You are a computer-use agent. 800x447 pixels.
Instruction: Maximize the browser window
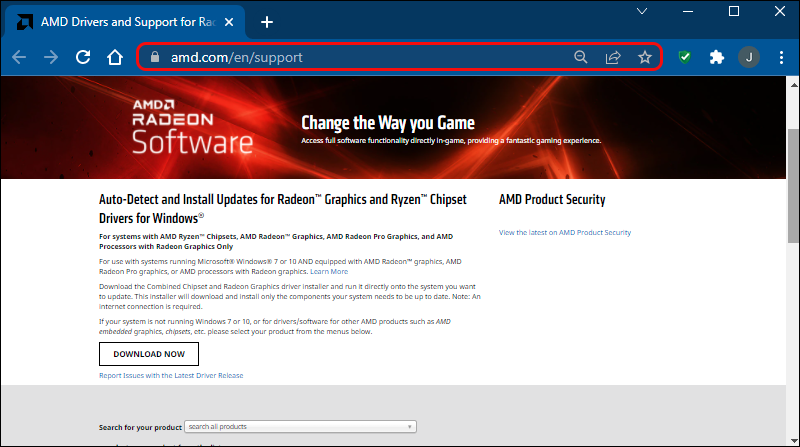pos(734,11)
